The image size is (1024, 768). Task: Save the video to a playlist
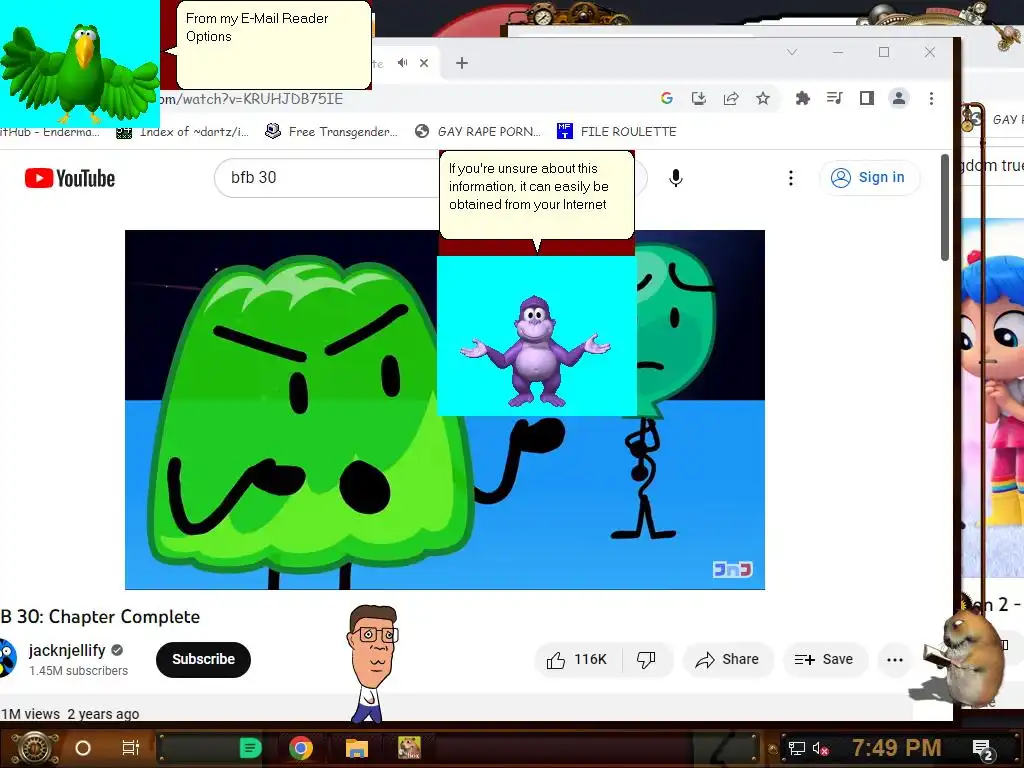[x=824, y=660]
